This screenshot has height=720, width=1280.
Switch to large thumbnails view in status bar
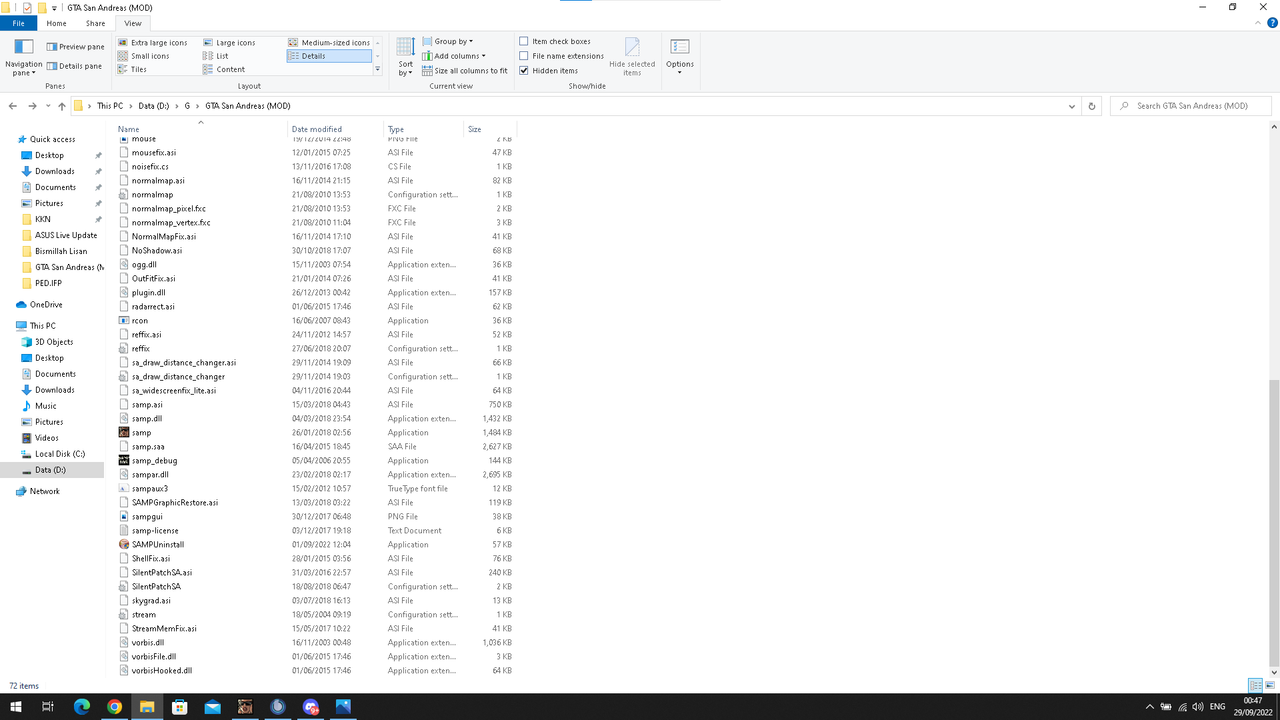pos(1270,686)
